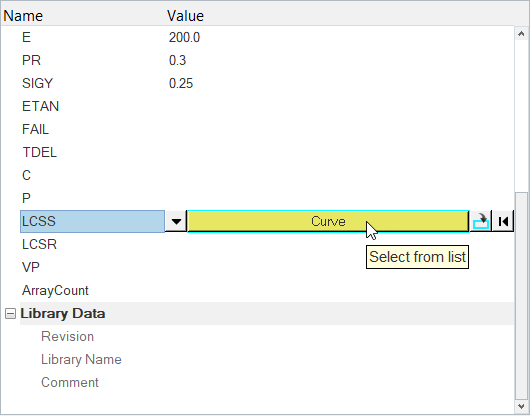Open the LCSS dropdown arrow
This screenshot has height=416, width=530.
click(176, 221)
